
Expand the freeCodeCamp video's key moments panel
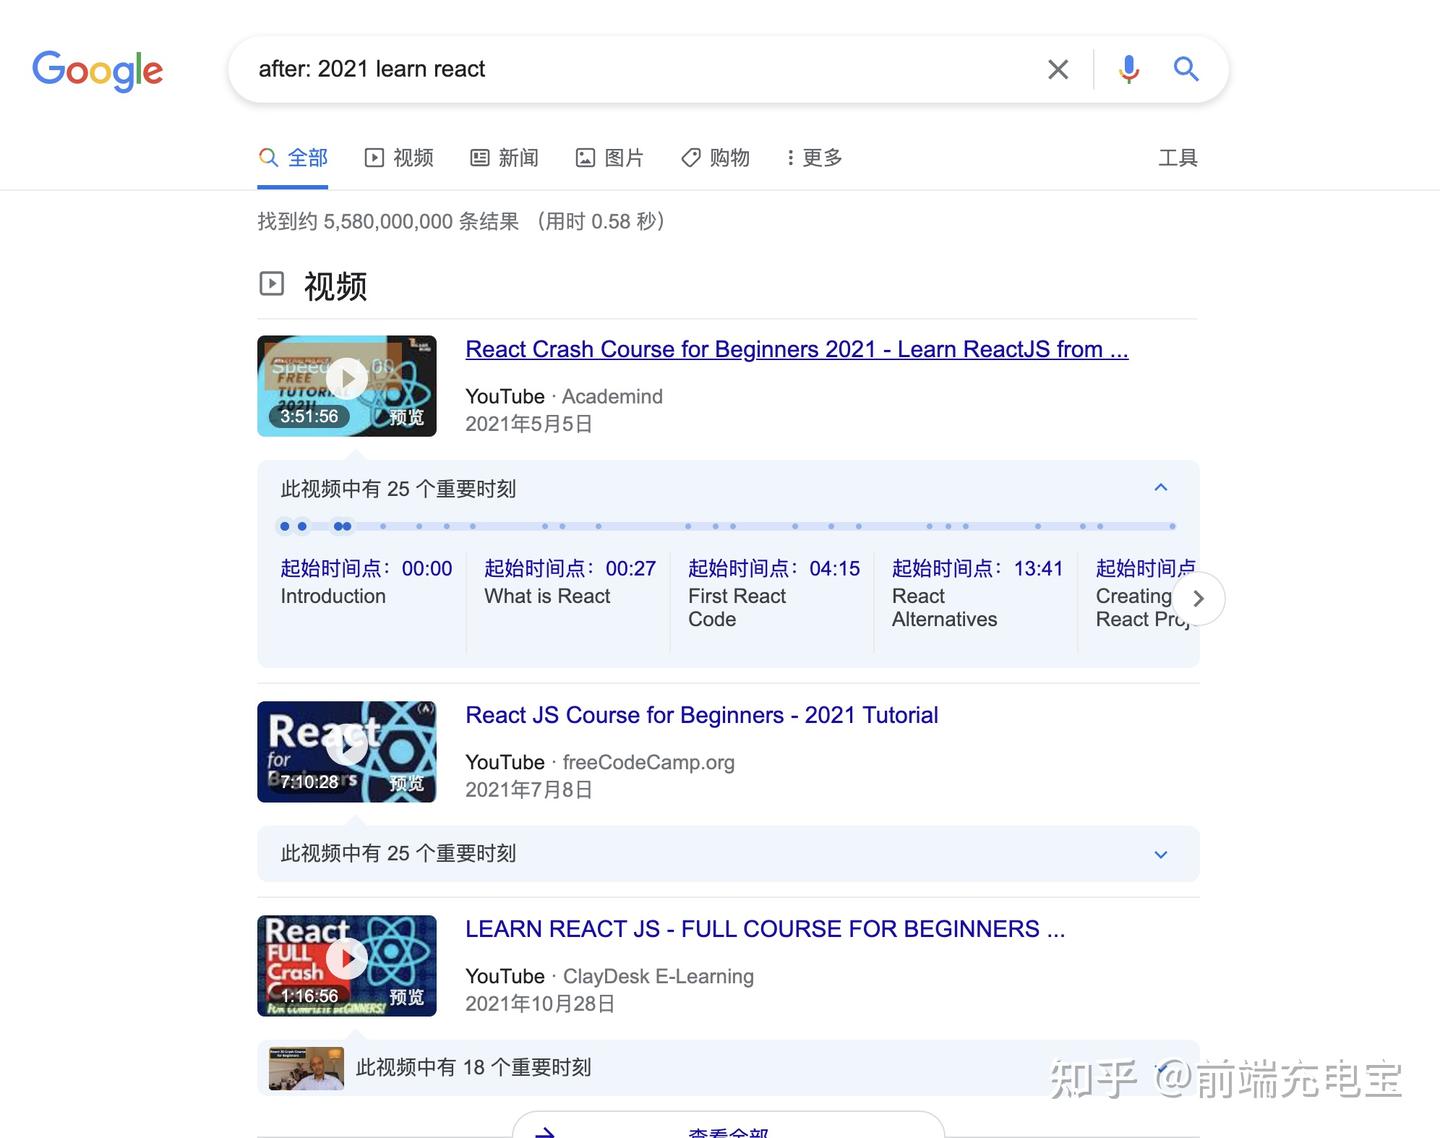point(1160,855)
